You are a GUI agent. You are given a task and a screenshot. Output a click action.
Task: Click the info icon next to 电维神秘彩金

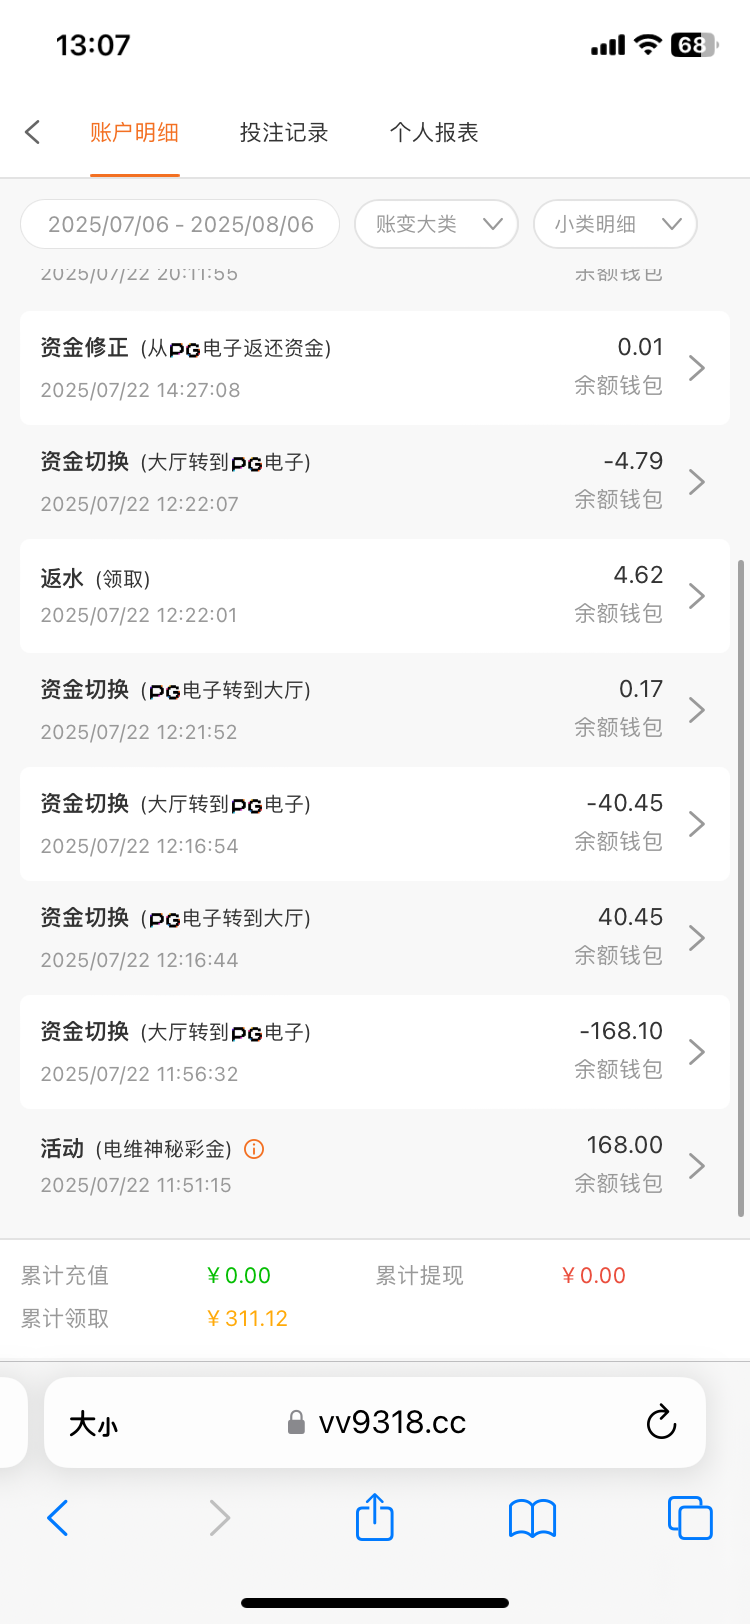tap(254, 1149)
